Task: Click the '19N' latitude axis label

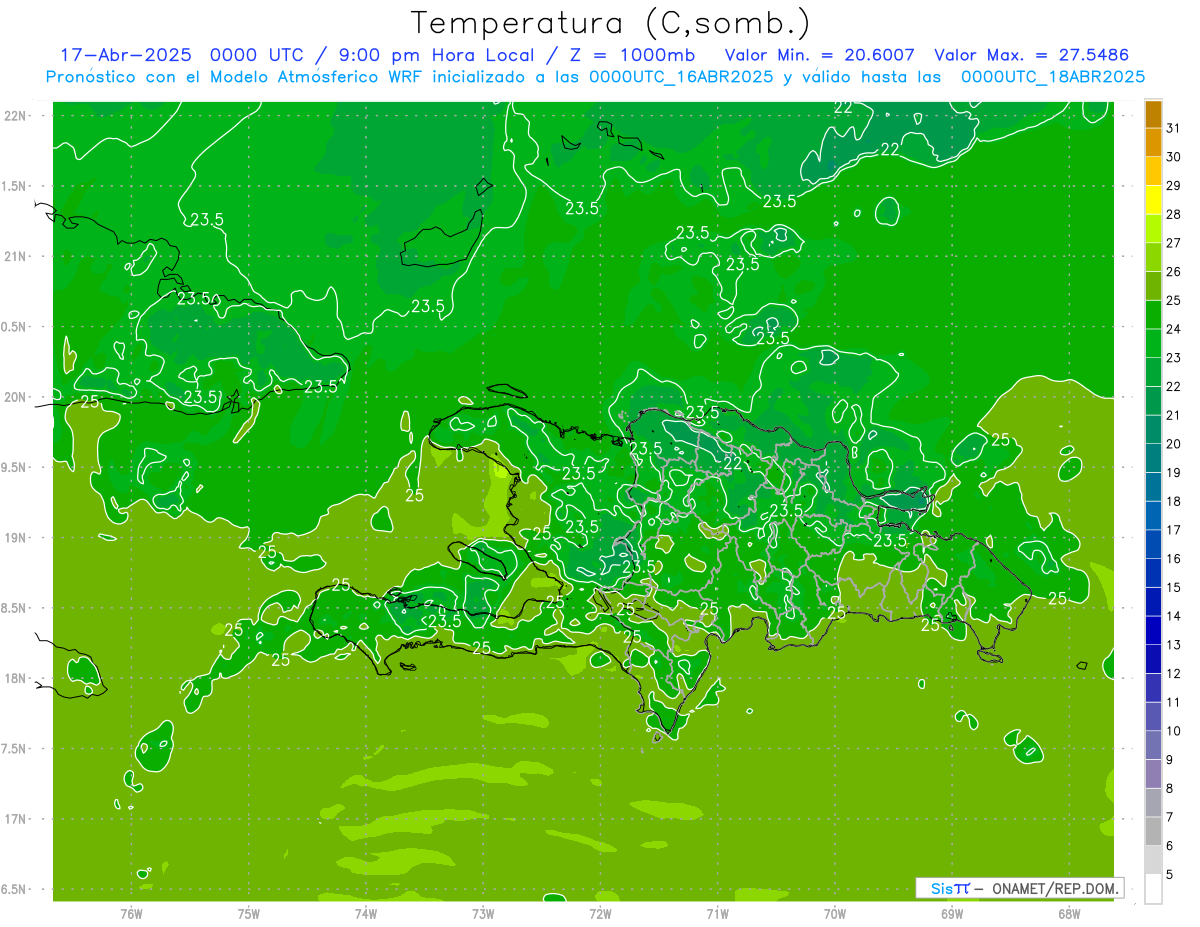Action: (x=17, y=538)
